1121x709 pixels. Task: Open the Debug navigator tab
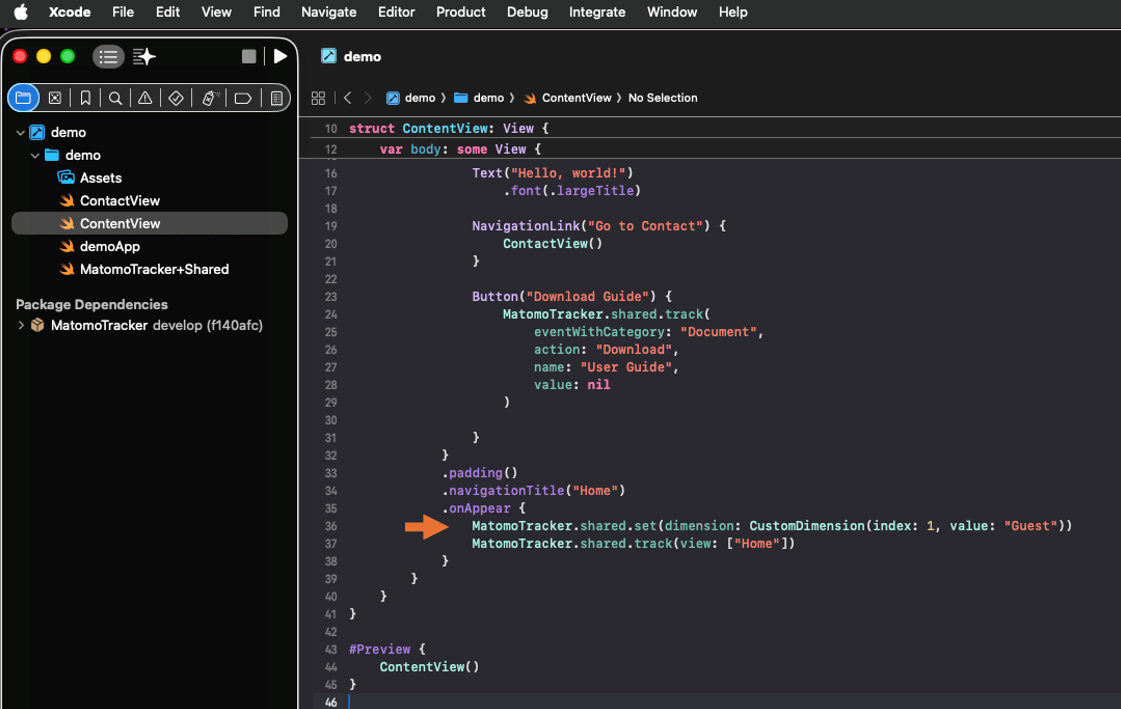point(209,98)
